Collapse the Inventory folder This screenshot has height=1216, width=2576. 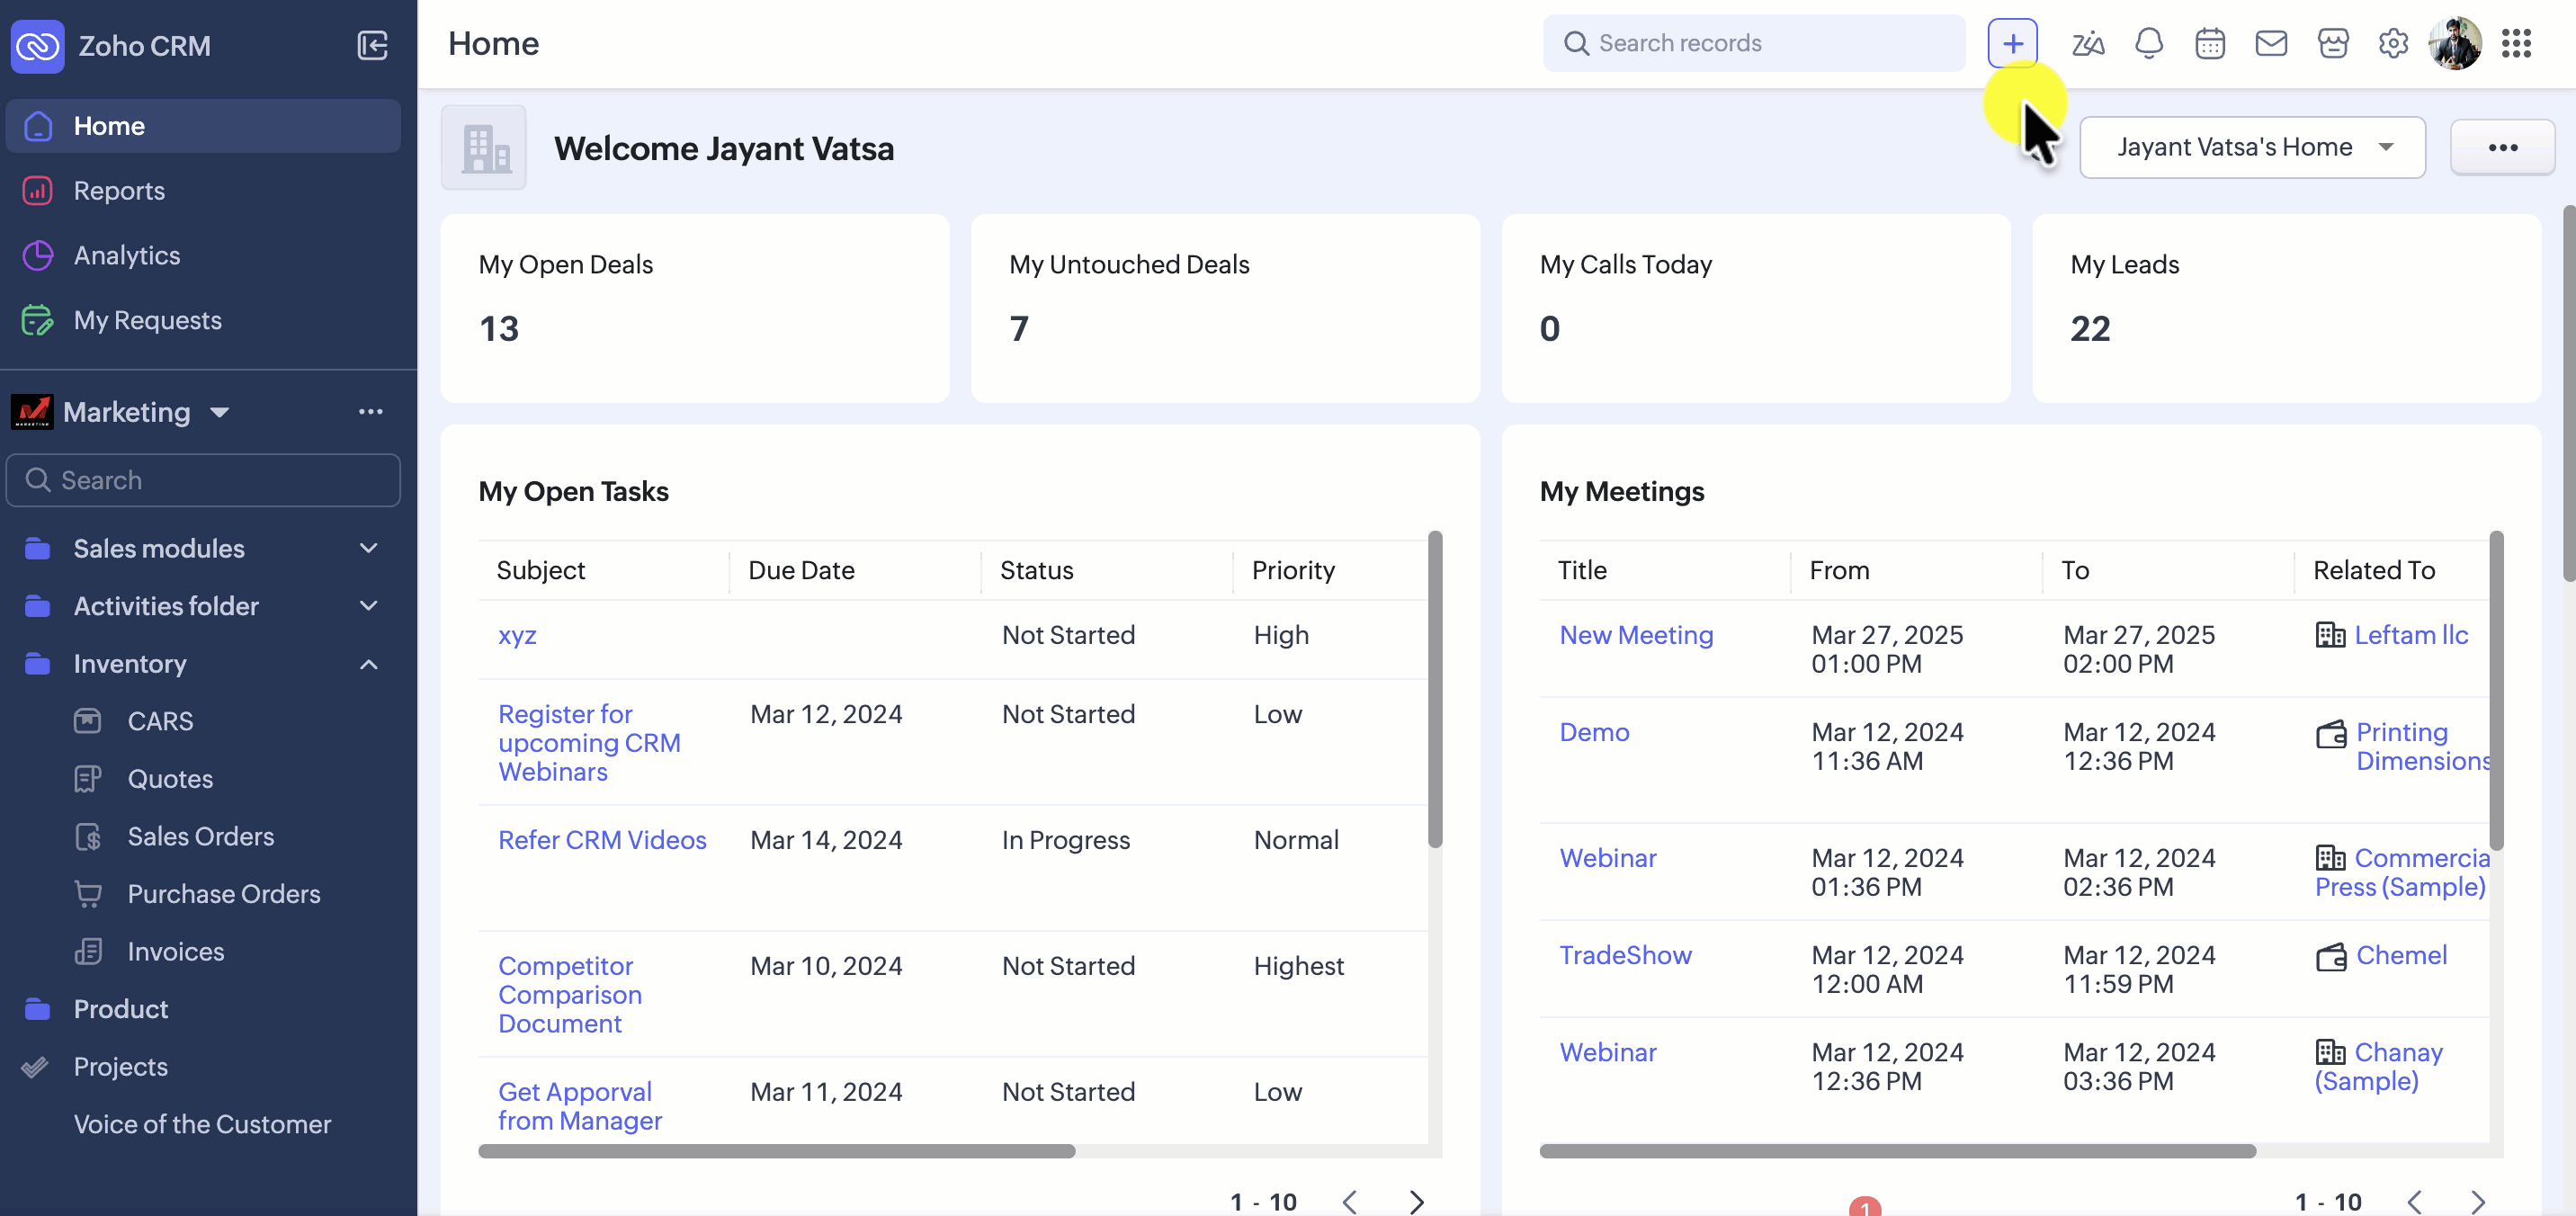[x=368, y=664]
